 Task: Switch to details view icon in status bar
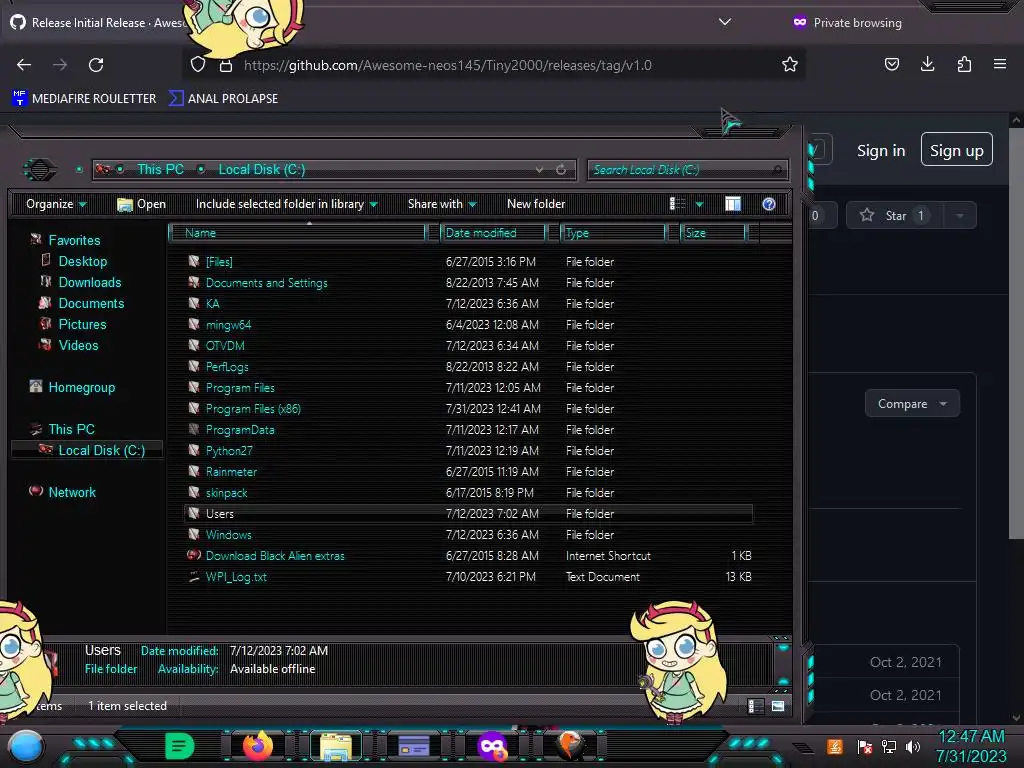(756, 706)
